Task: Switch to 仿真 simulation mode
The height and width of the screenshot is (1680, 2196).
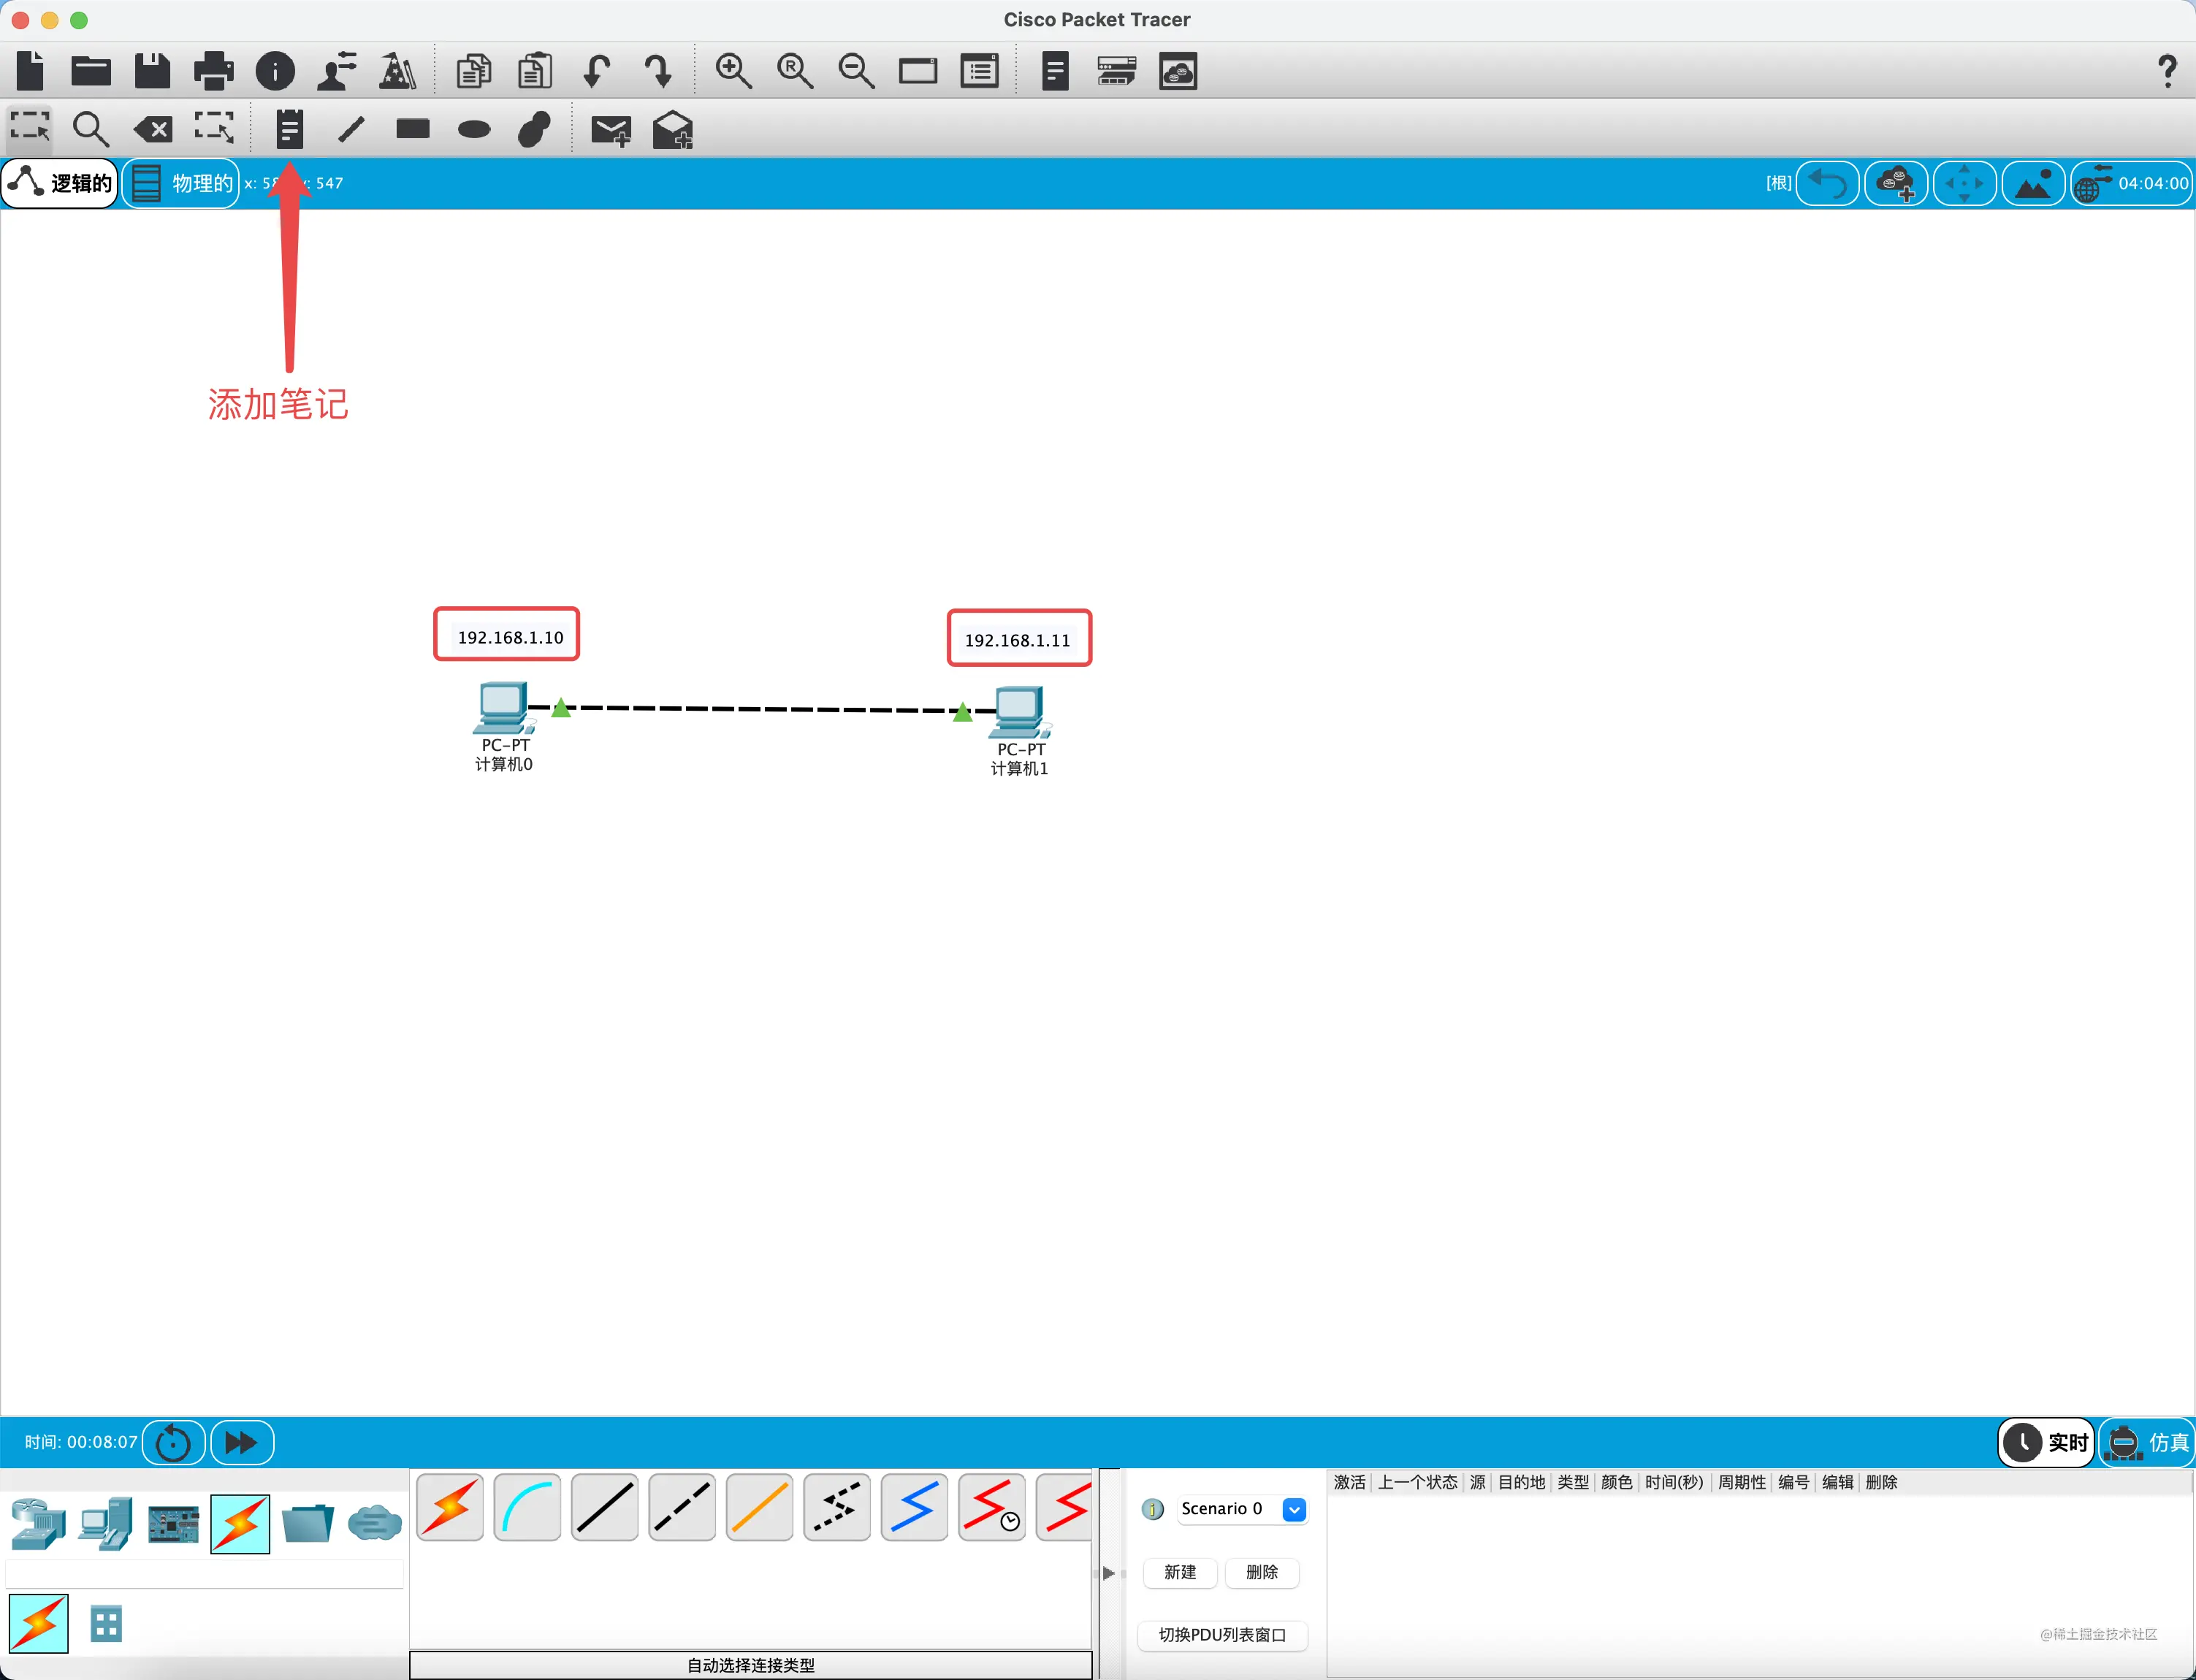Action: [2146, 1442]
